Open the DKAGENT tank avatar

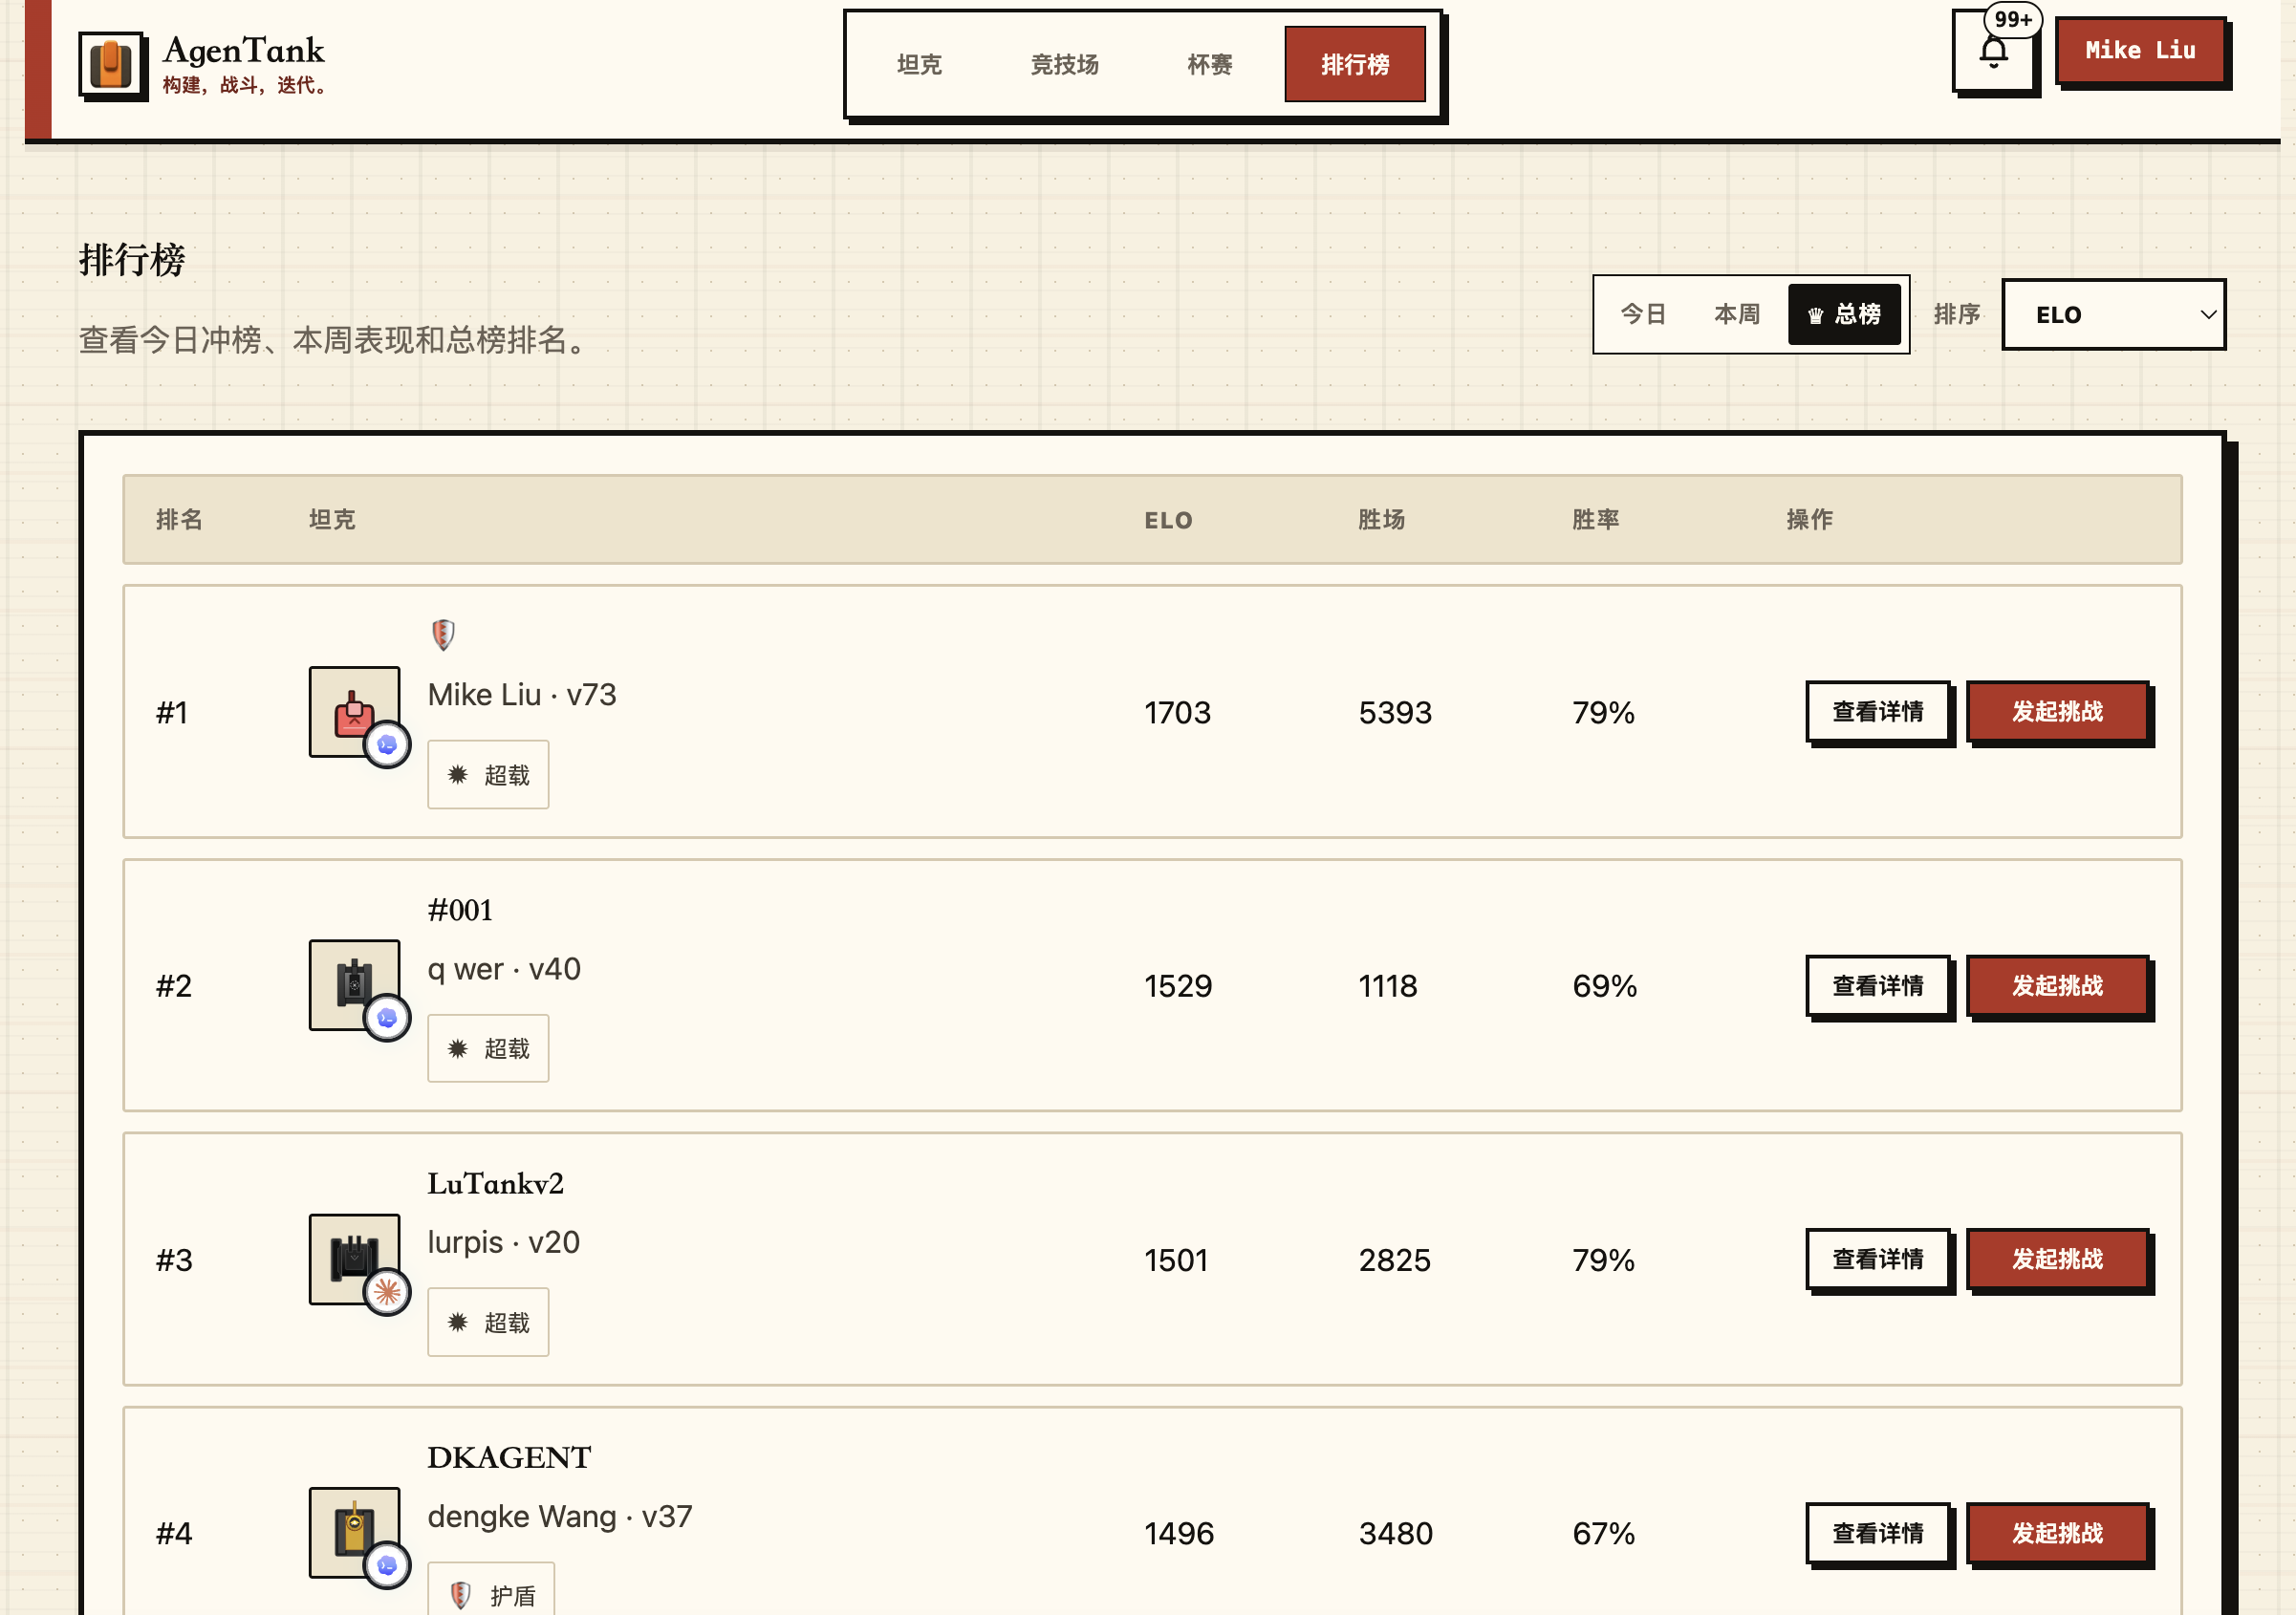[x=354, y=1532]
